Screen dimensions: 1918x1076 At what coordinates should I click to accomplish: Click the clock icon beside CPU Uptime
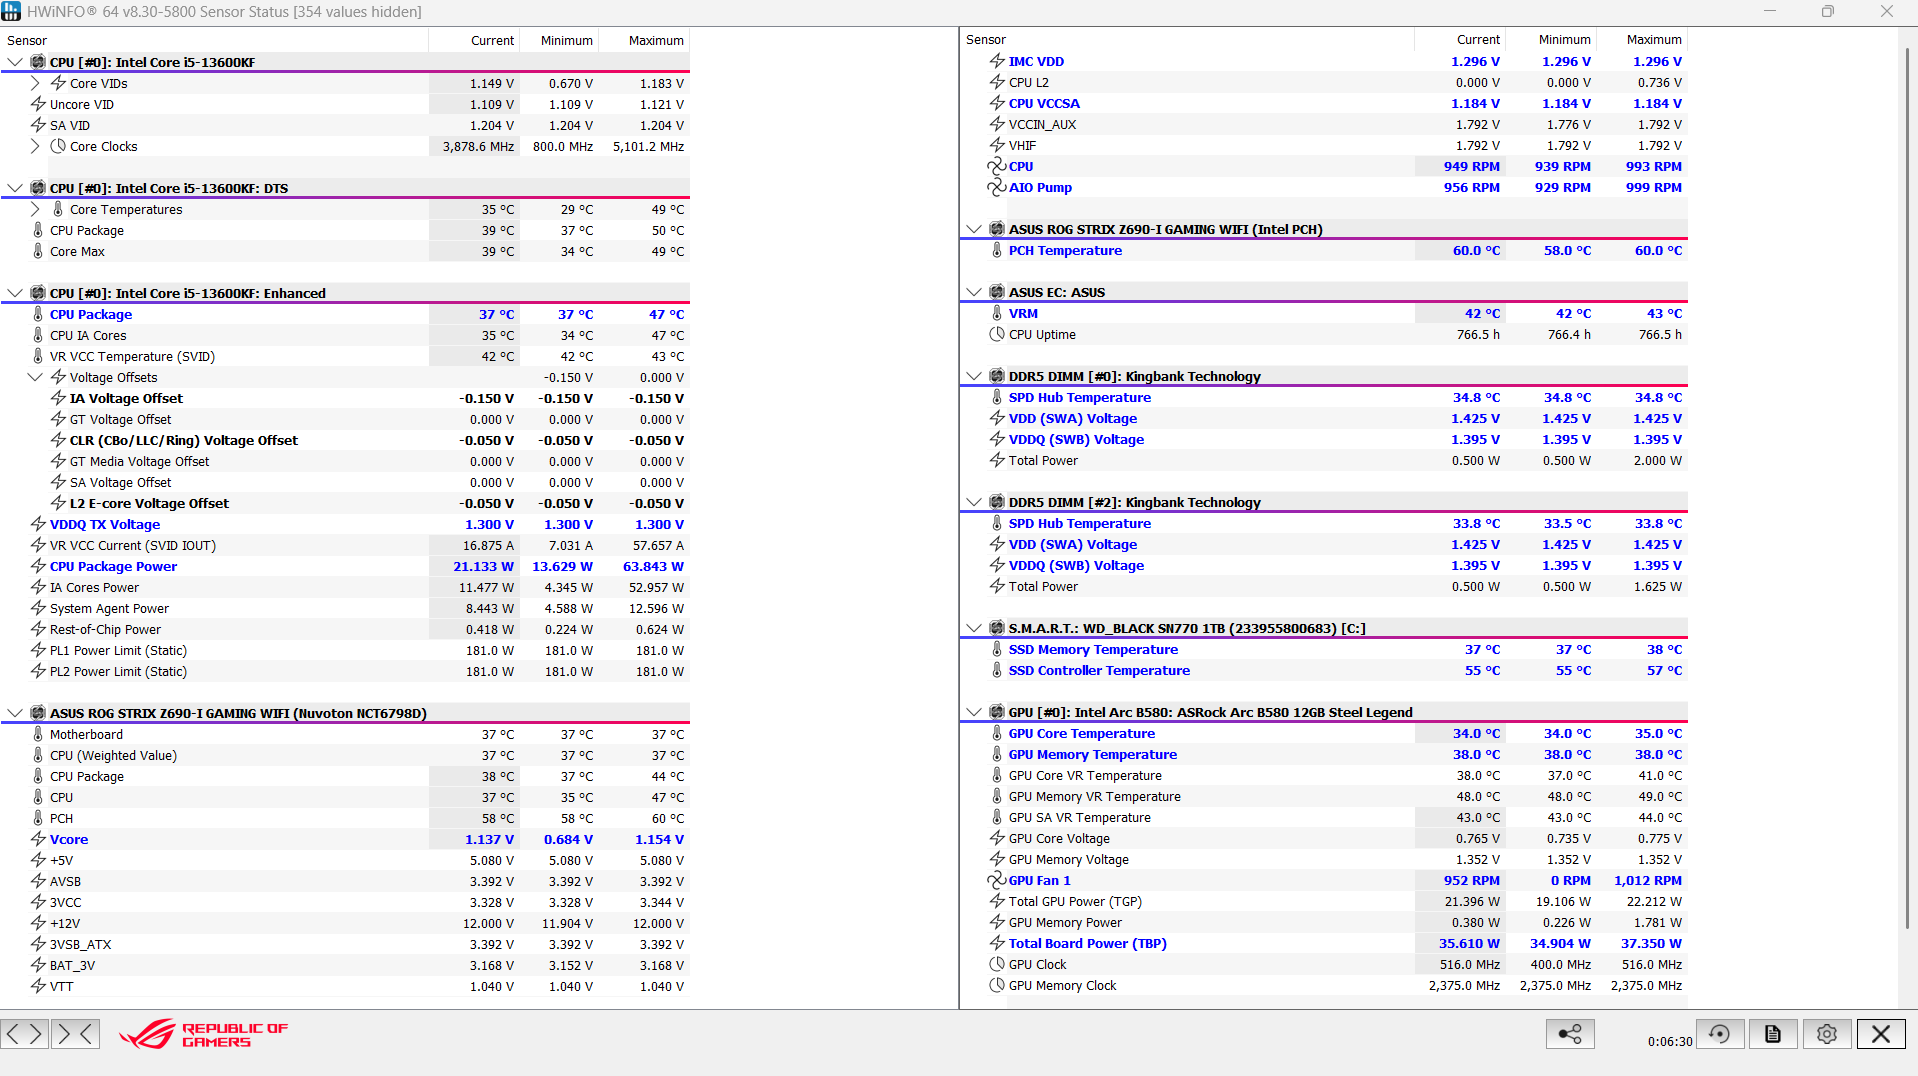(997, 334)
